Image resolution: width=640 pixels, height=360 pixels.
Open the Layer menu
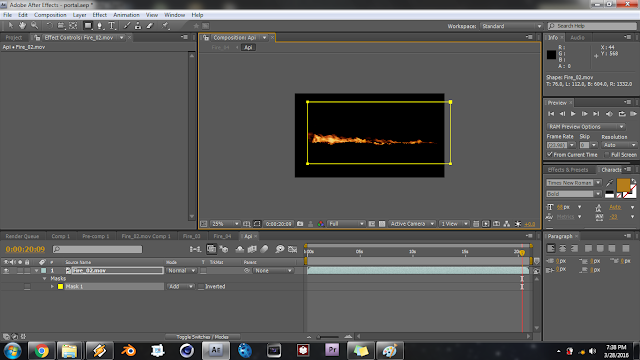point(79,15)
